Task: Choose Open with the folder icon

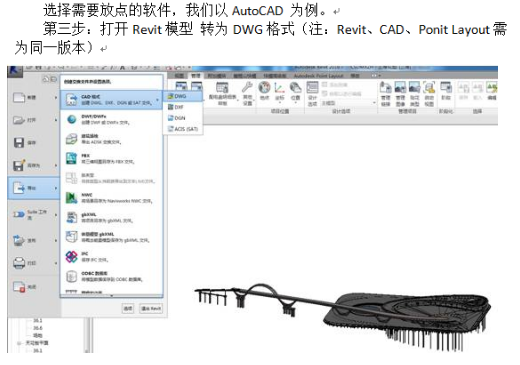Action: tap(33, 120)
